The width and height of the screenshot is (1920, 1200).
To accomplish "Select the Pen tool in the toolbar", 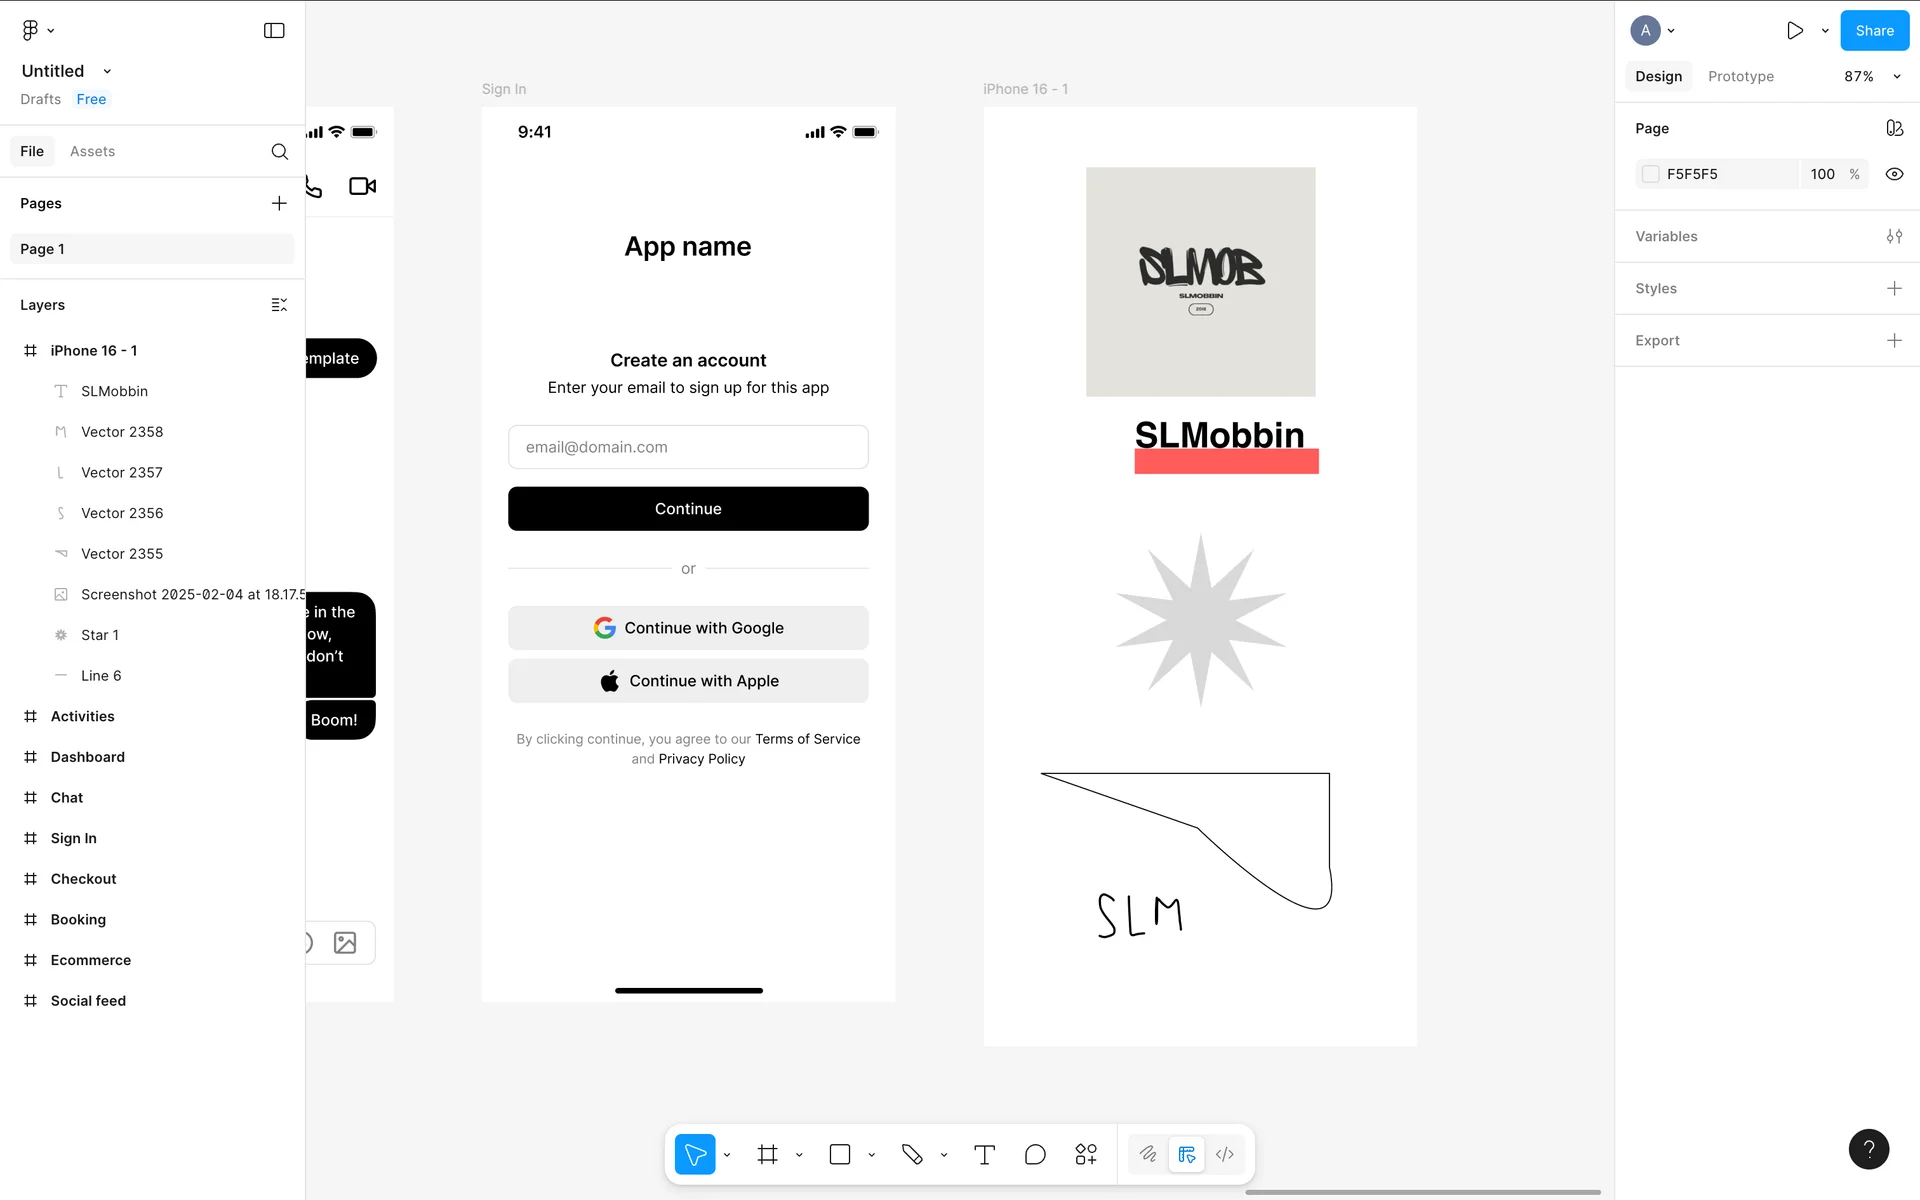I will click(911, 1154).
